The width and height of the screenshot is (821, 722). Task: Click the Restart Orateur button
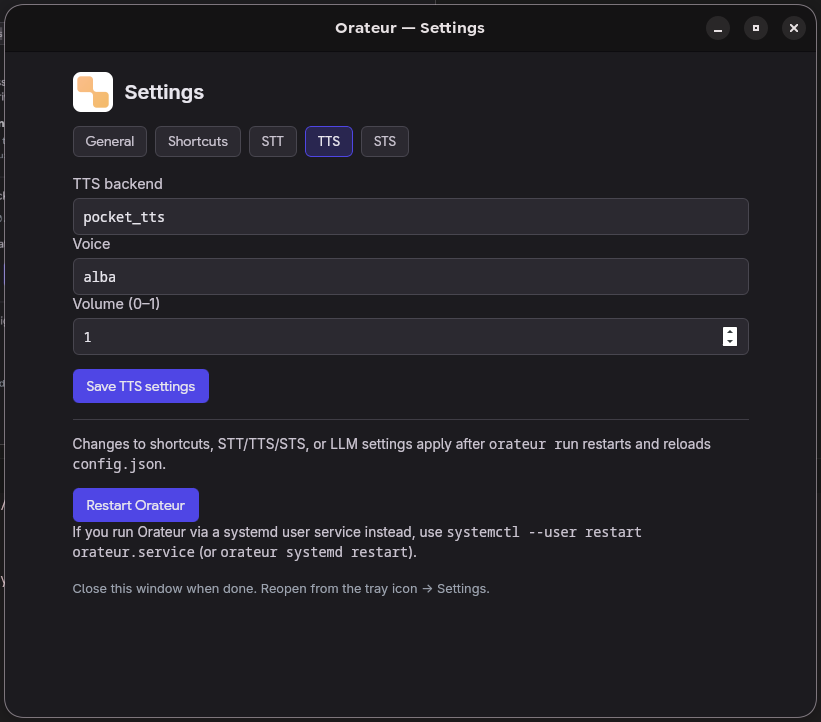tap(135, 505)
